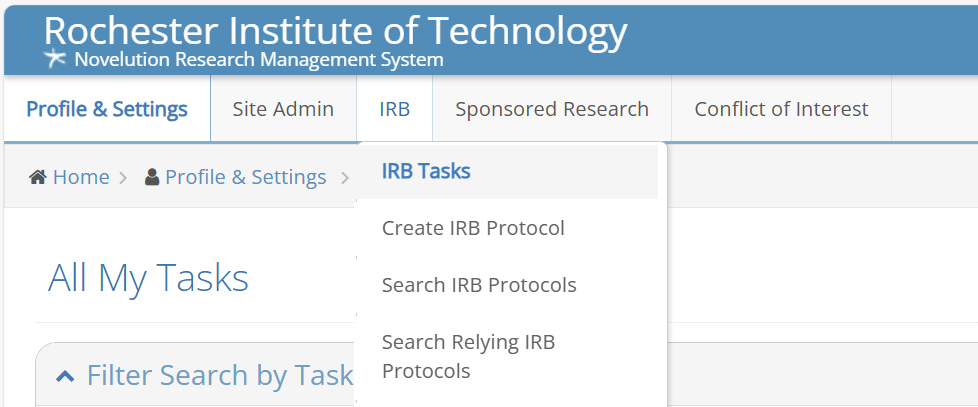This screenshot has height=407, width=978.
Task: Open Search IRB Protocols menu item
Action: point(479,285)
